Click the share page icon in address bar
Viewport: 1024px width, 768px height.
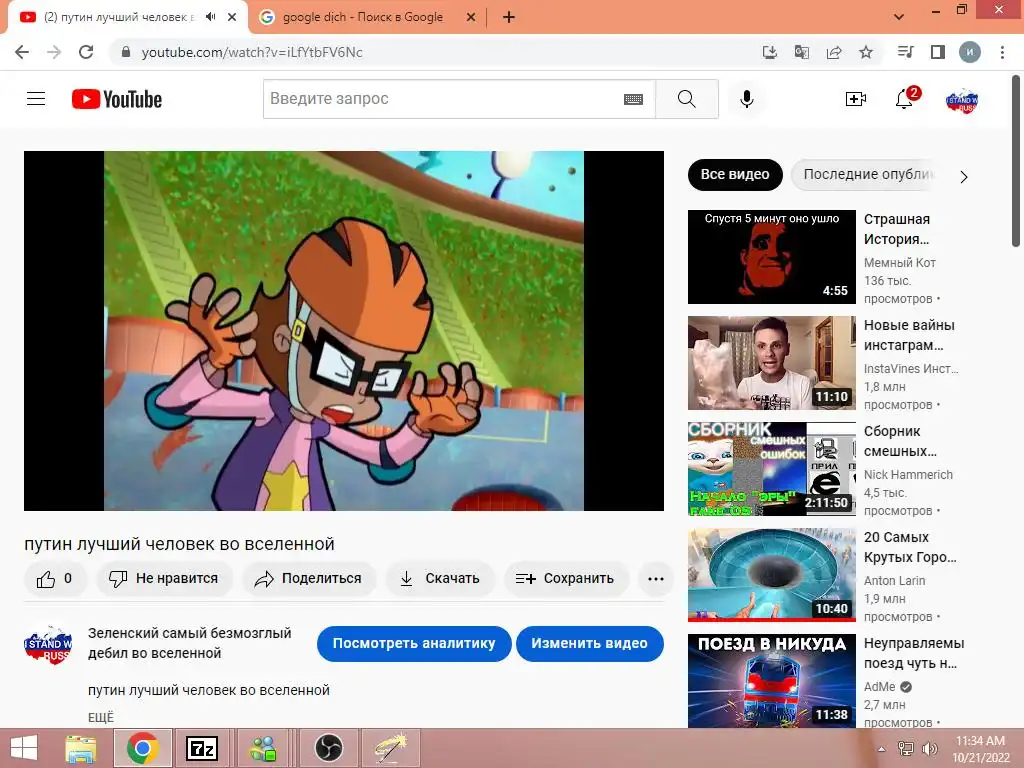tap(834, 52)
